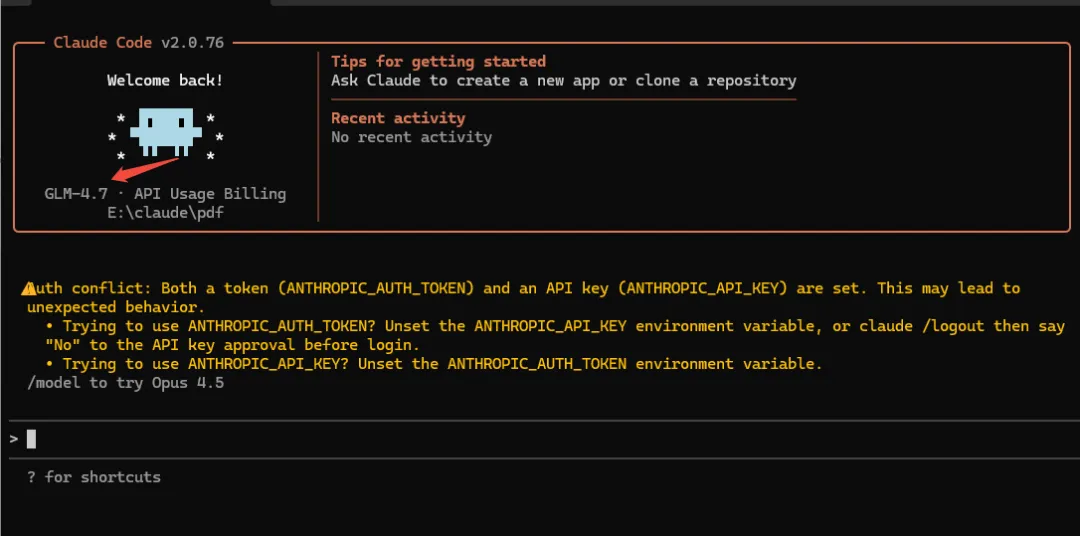Click the "Auth conflict" warning line
Viewport: 1080px width, 536px height.
[x=520, y=288]
